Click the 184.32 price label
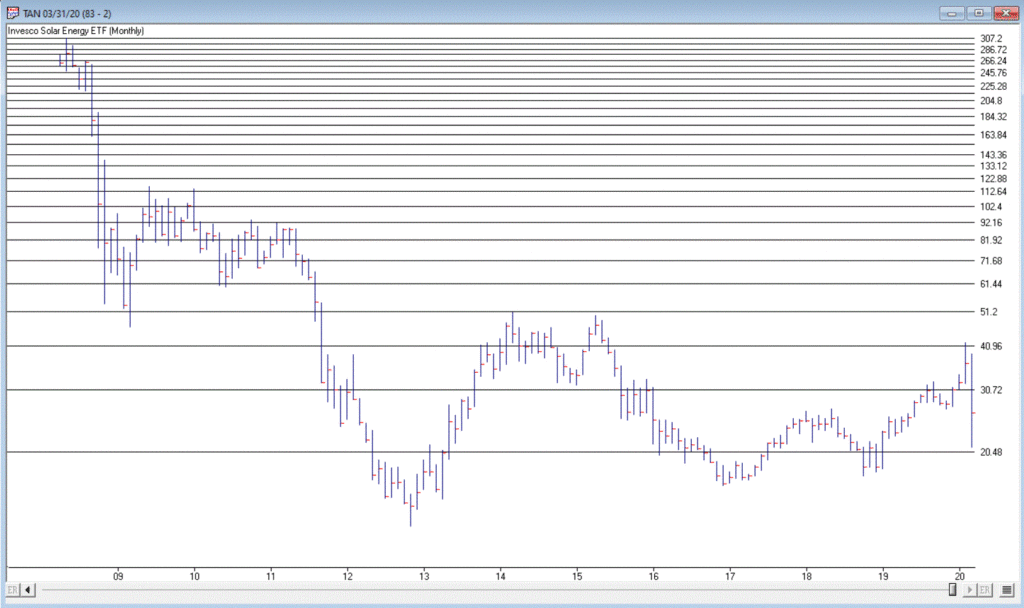The width and height of the screenshot is (1024, 608). click(x=993, y=116)
